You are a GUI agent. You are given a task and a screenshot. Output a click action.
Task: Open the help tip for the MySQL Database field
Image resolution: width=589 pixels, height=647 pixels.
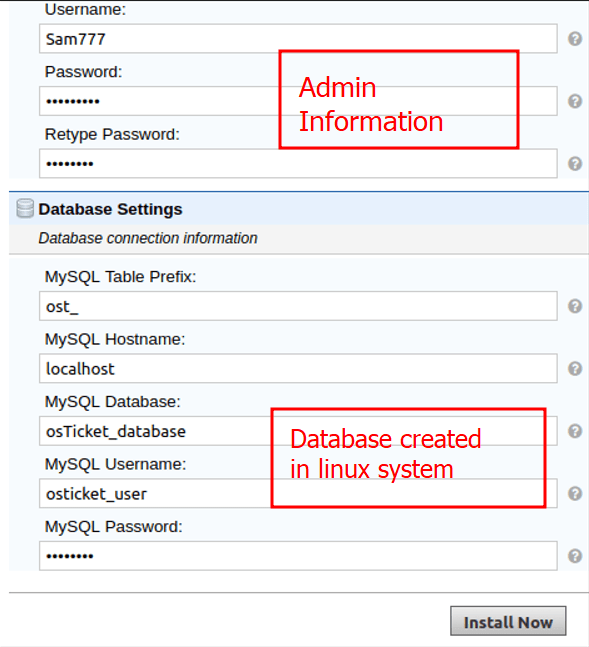point(575,431)
